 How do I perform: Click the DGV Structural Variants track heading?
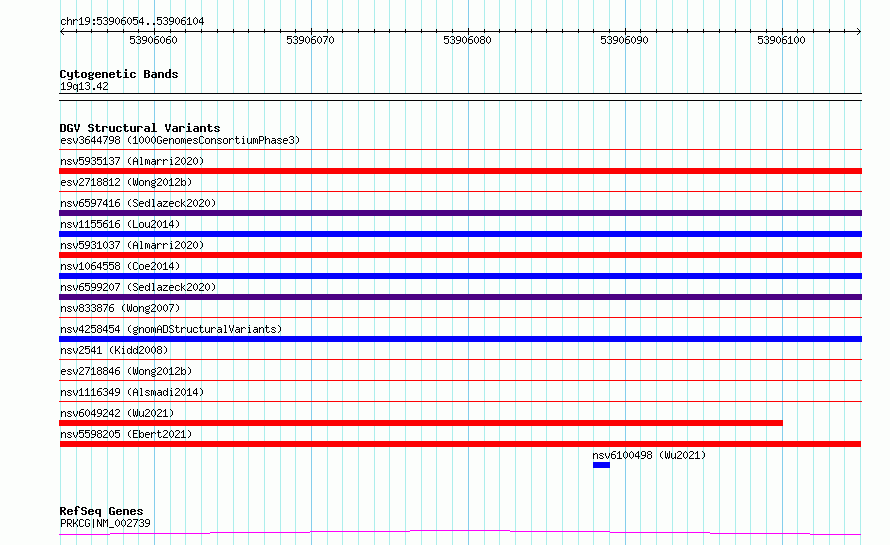point(140,128)
